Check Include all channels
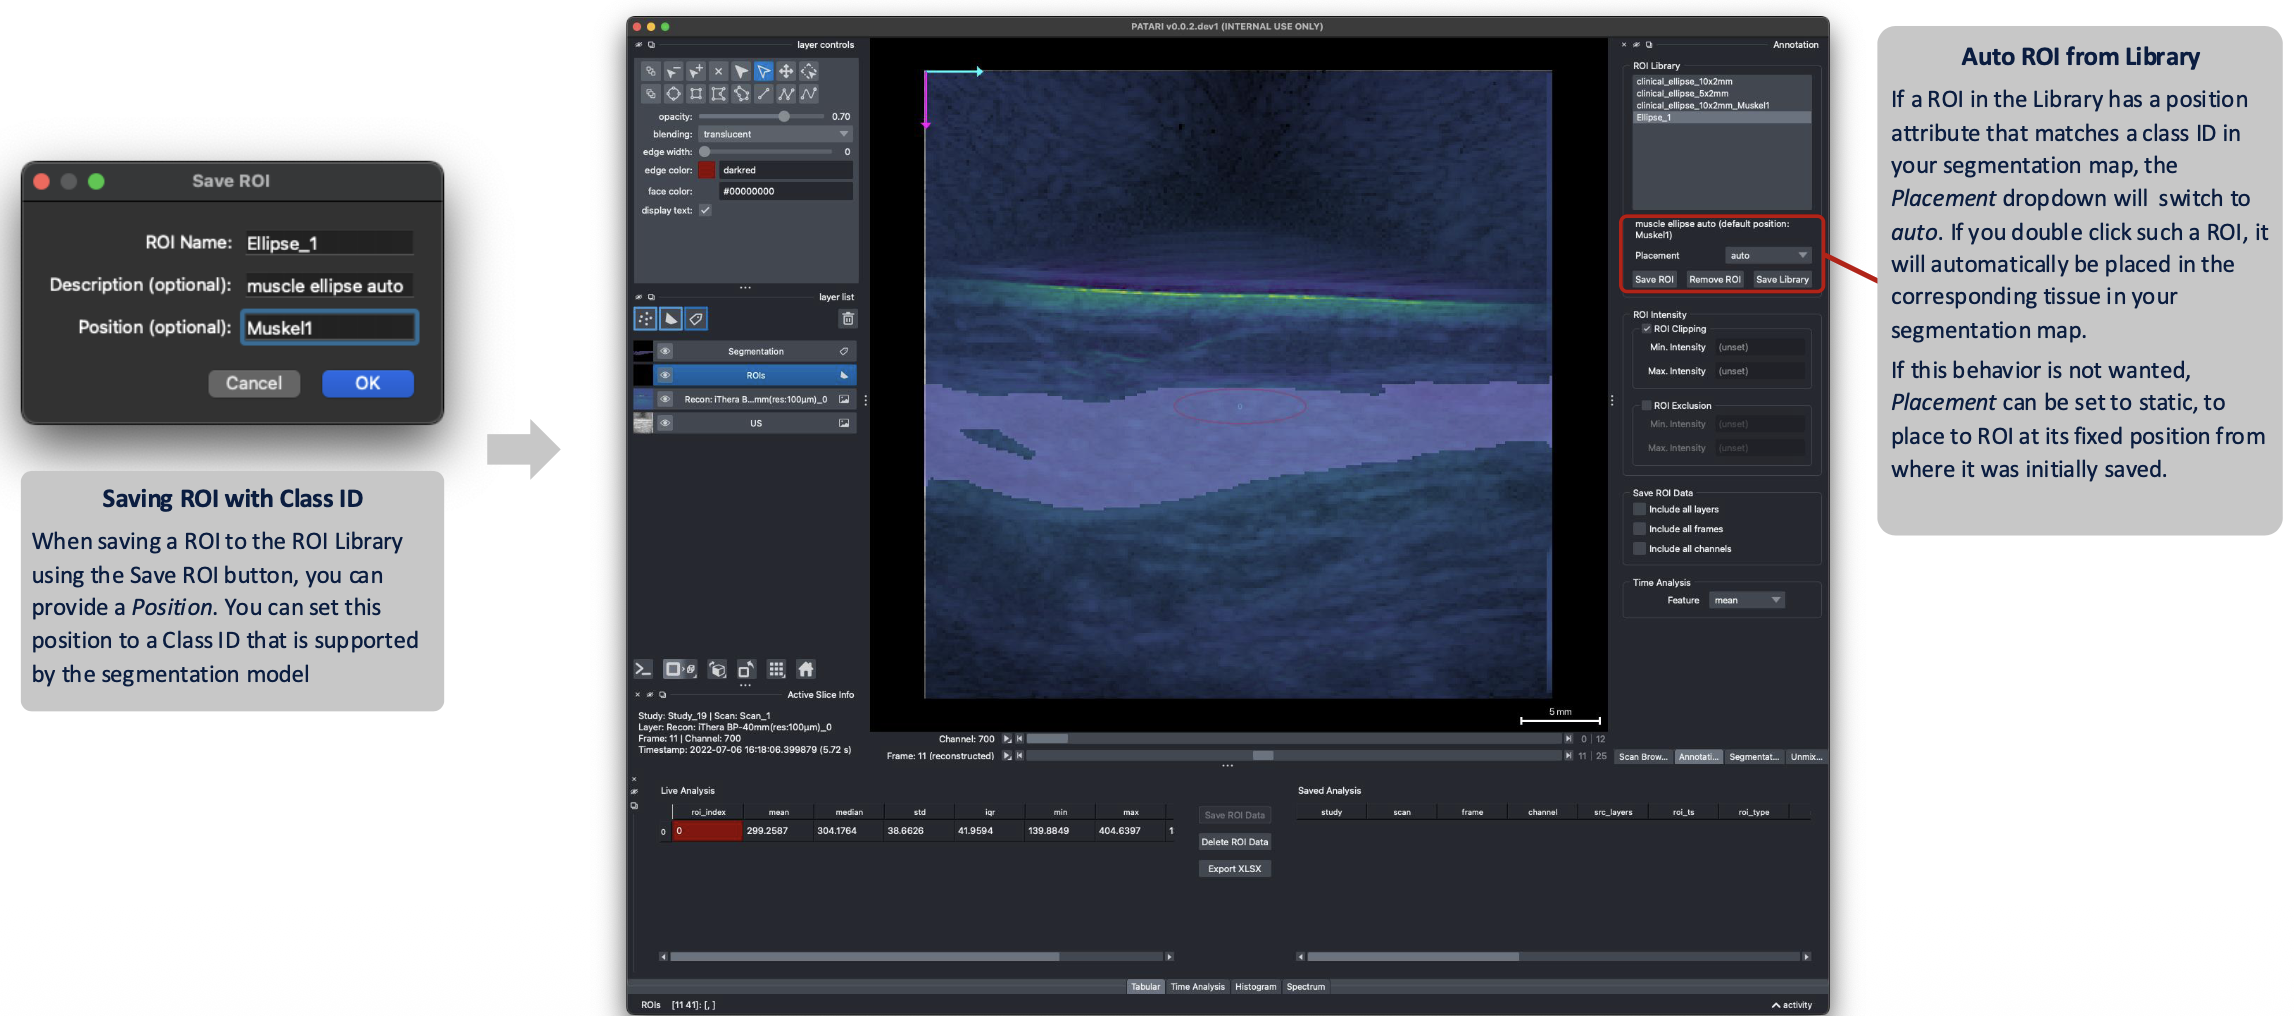Screen dimensions: 2294x1016 1639,549
